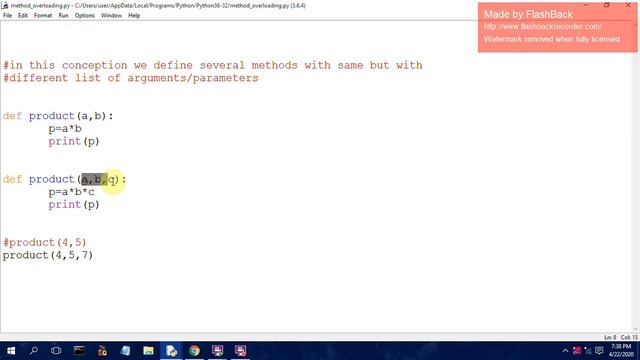Click the IDLE window title bar icon
Viewport: 640px width, 360px height.
tap(5, 5)
